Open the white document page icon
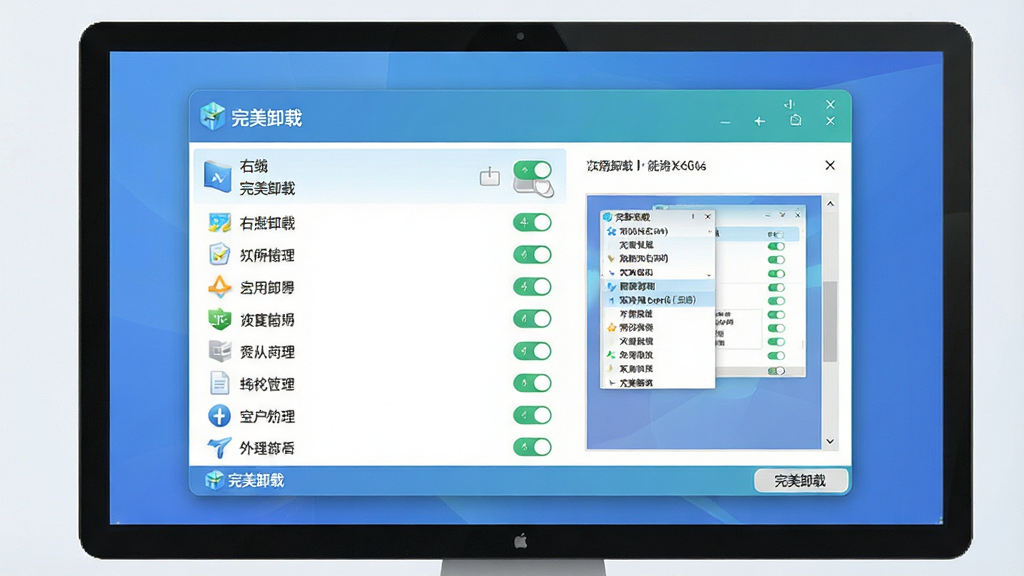Screen dimensions: 1024x576 [219, 383]
